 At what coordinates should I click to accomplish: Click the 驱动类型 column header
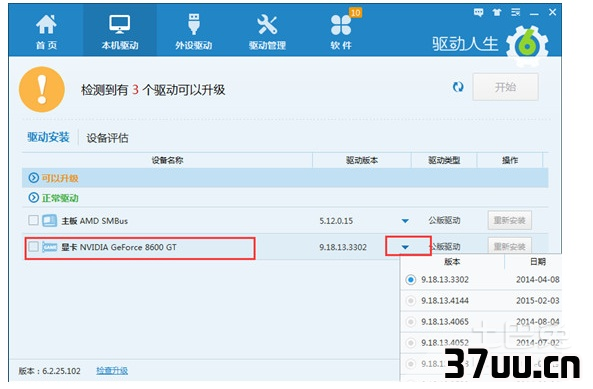coord(444,160)
